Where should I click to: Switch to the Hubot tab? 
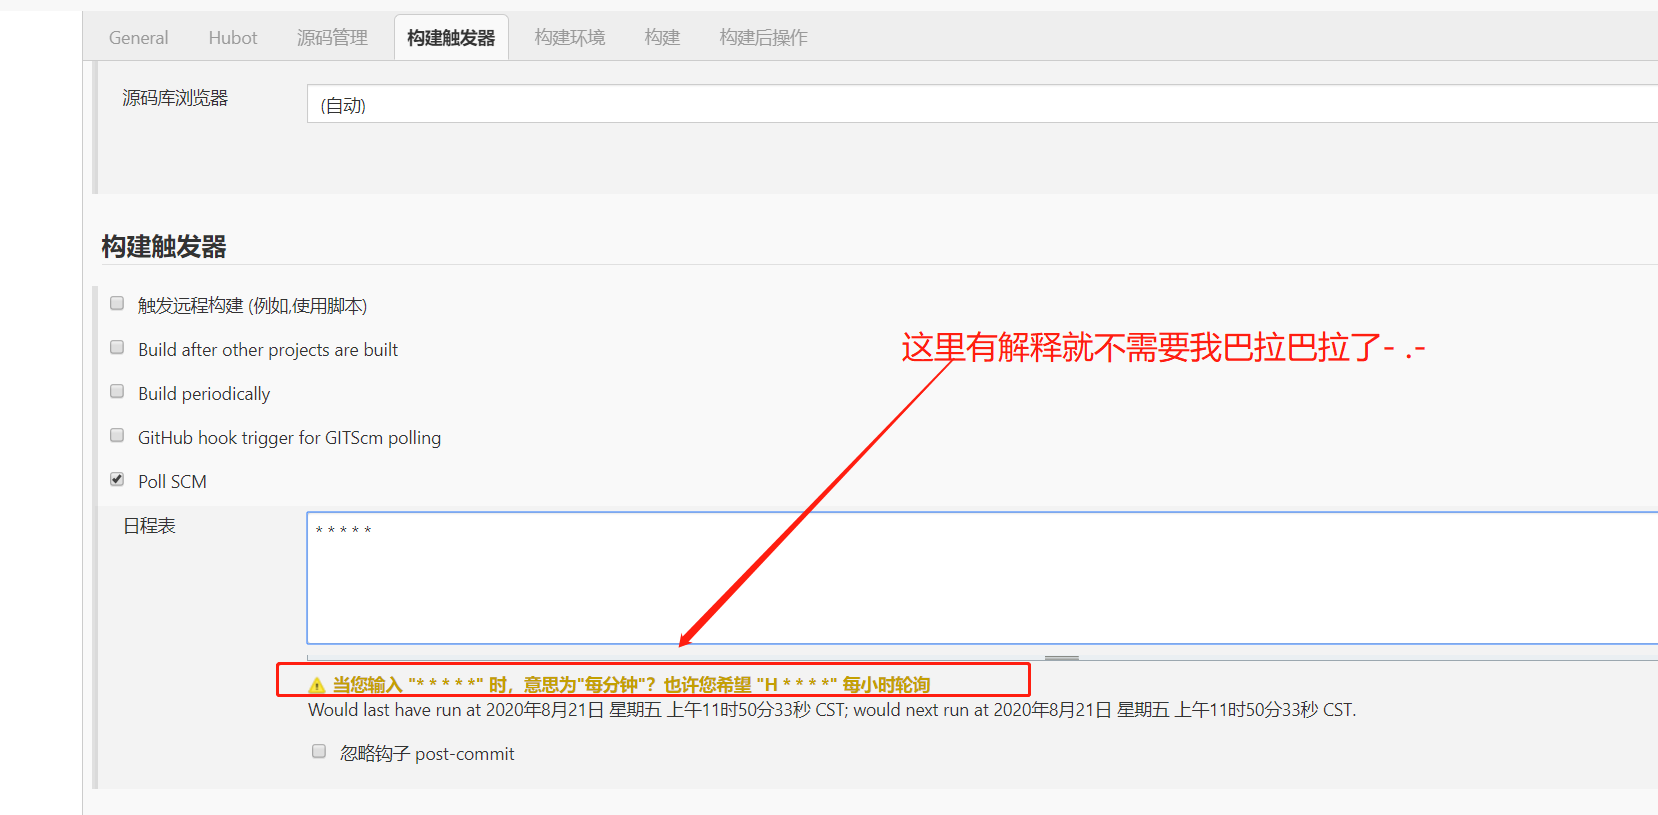233,38
